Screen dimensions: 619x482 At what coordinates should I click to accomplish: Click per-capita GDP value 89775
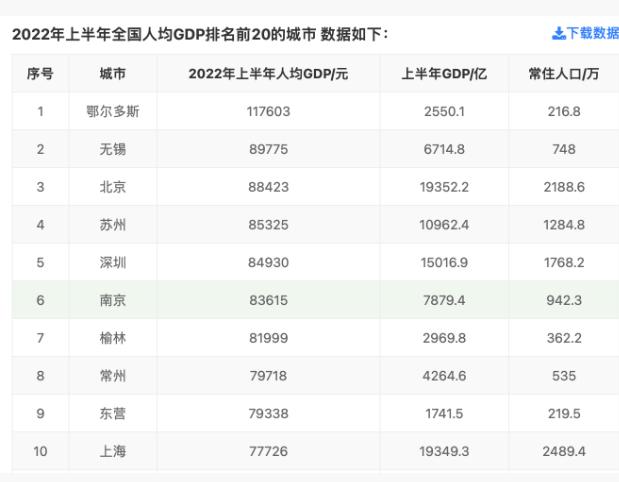(268, 149)
